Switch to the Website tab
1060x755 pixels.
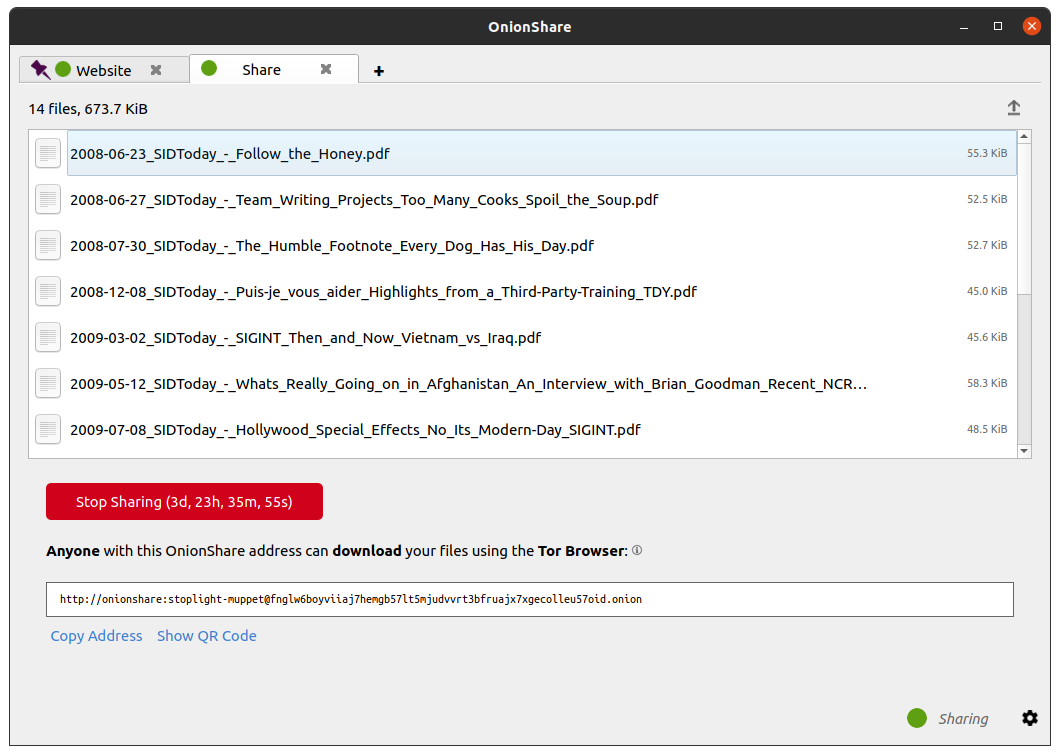103,70
